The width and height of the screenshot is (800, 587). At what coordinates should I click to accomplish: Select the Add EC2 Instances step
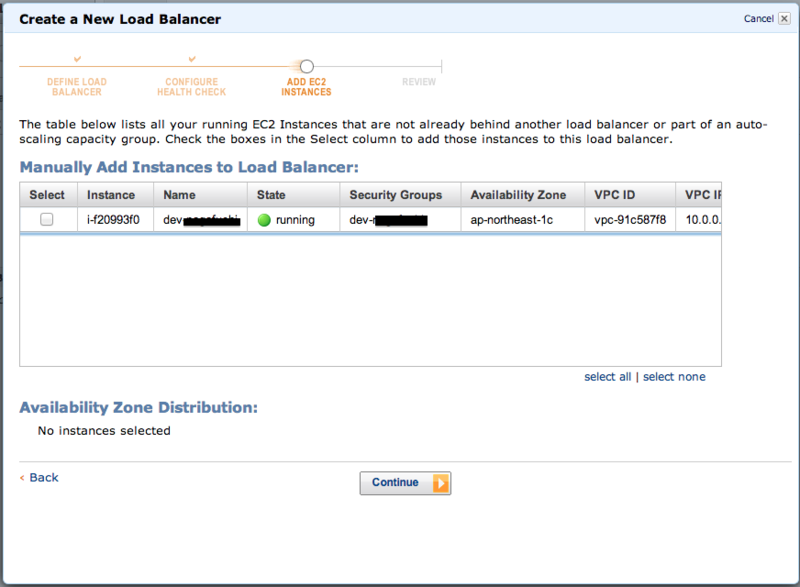[x=306, y=87]
